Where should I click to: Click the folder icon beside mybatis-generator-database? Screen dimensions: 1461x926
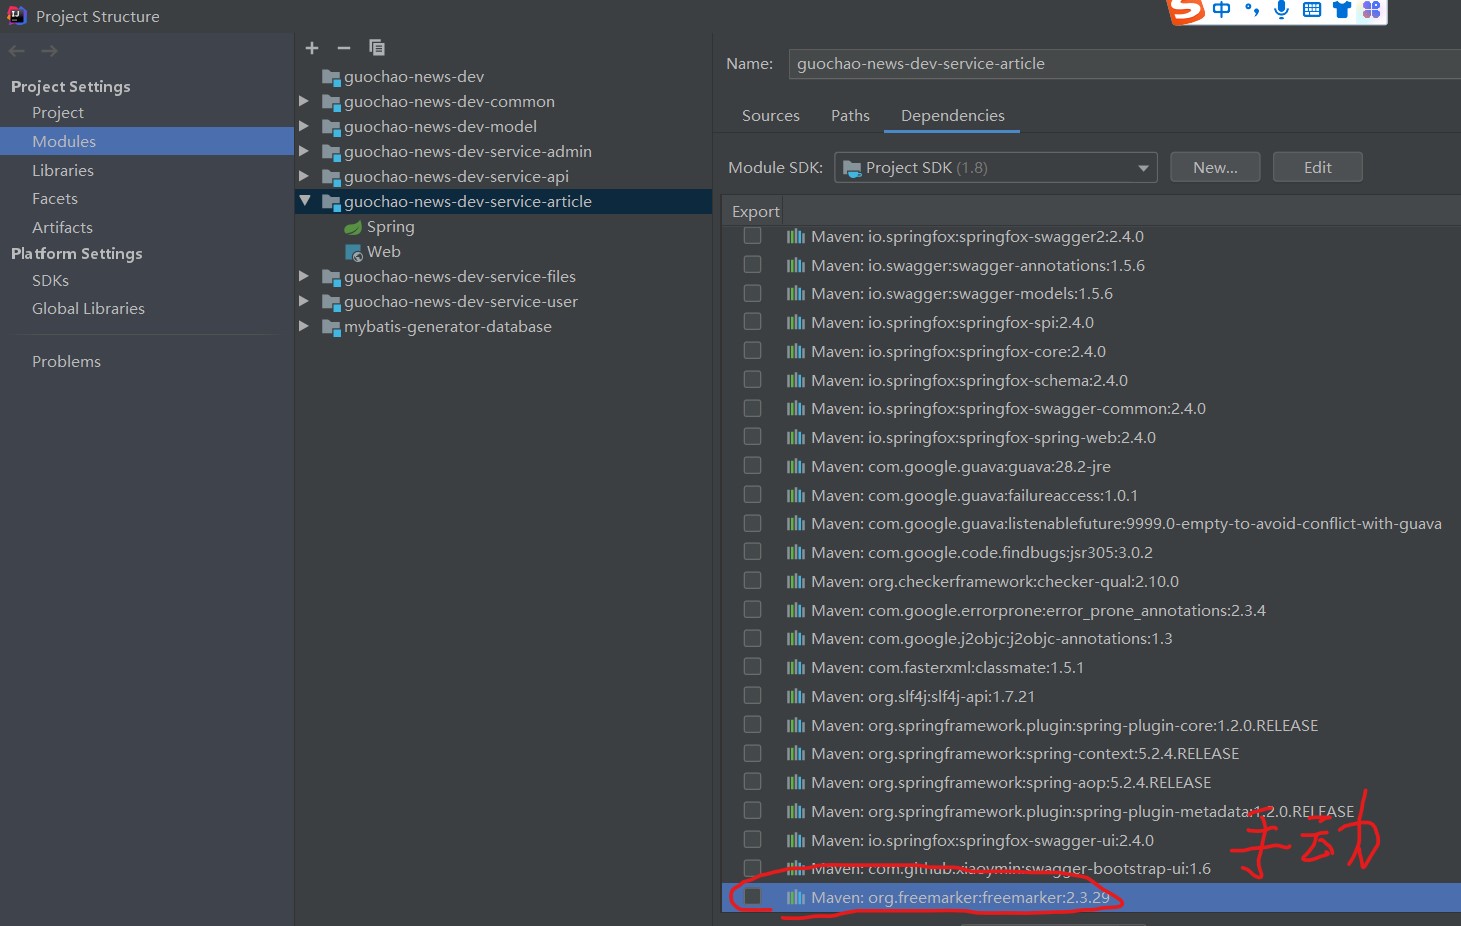(x=331, y=327)
